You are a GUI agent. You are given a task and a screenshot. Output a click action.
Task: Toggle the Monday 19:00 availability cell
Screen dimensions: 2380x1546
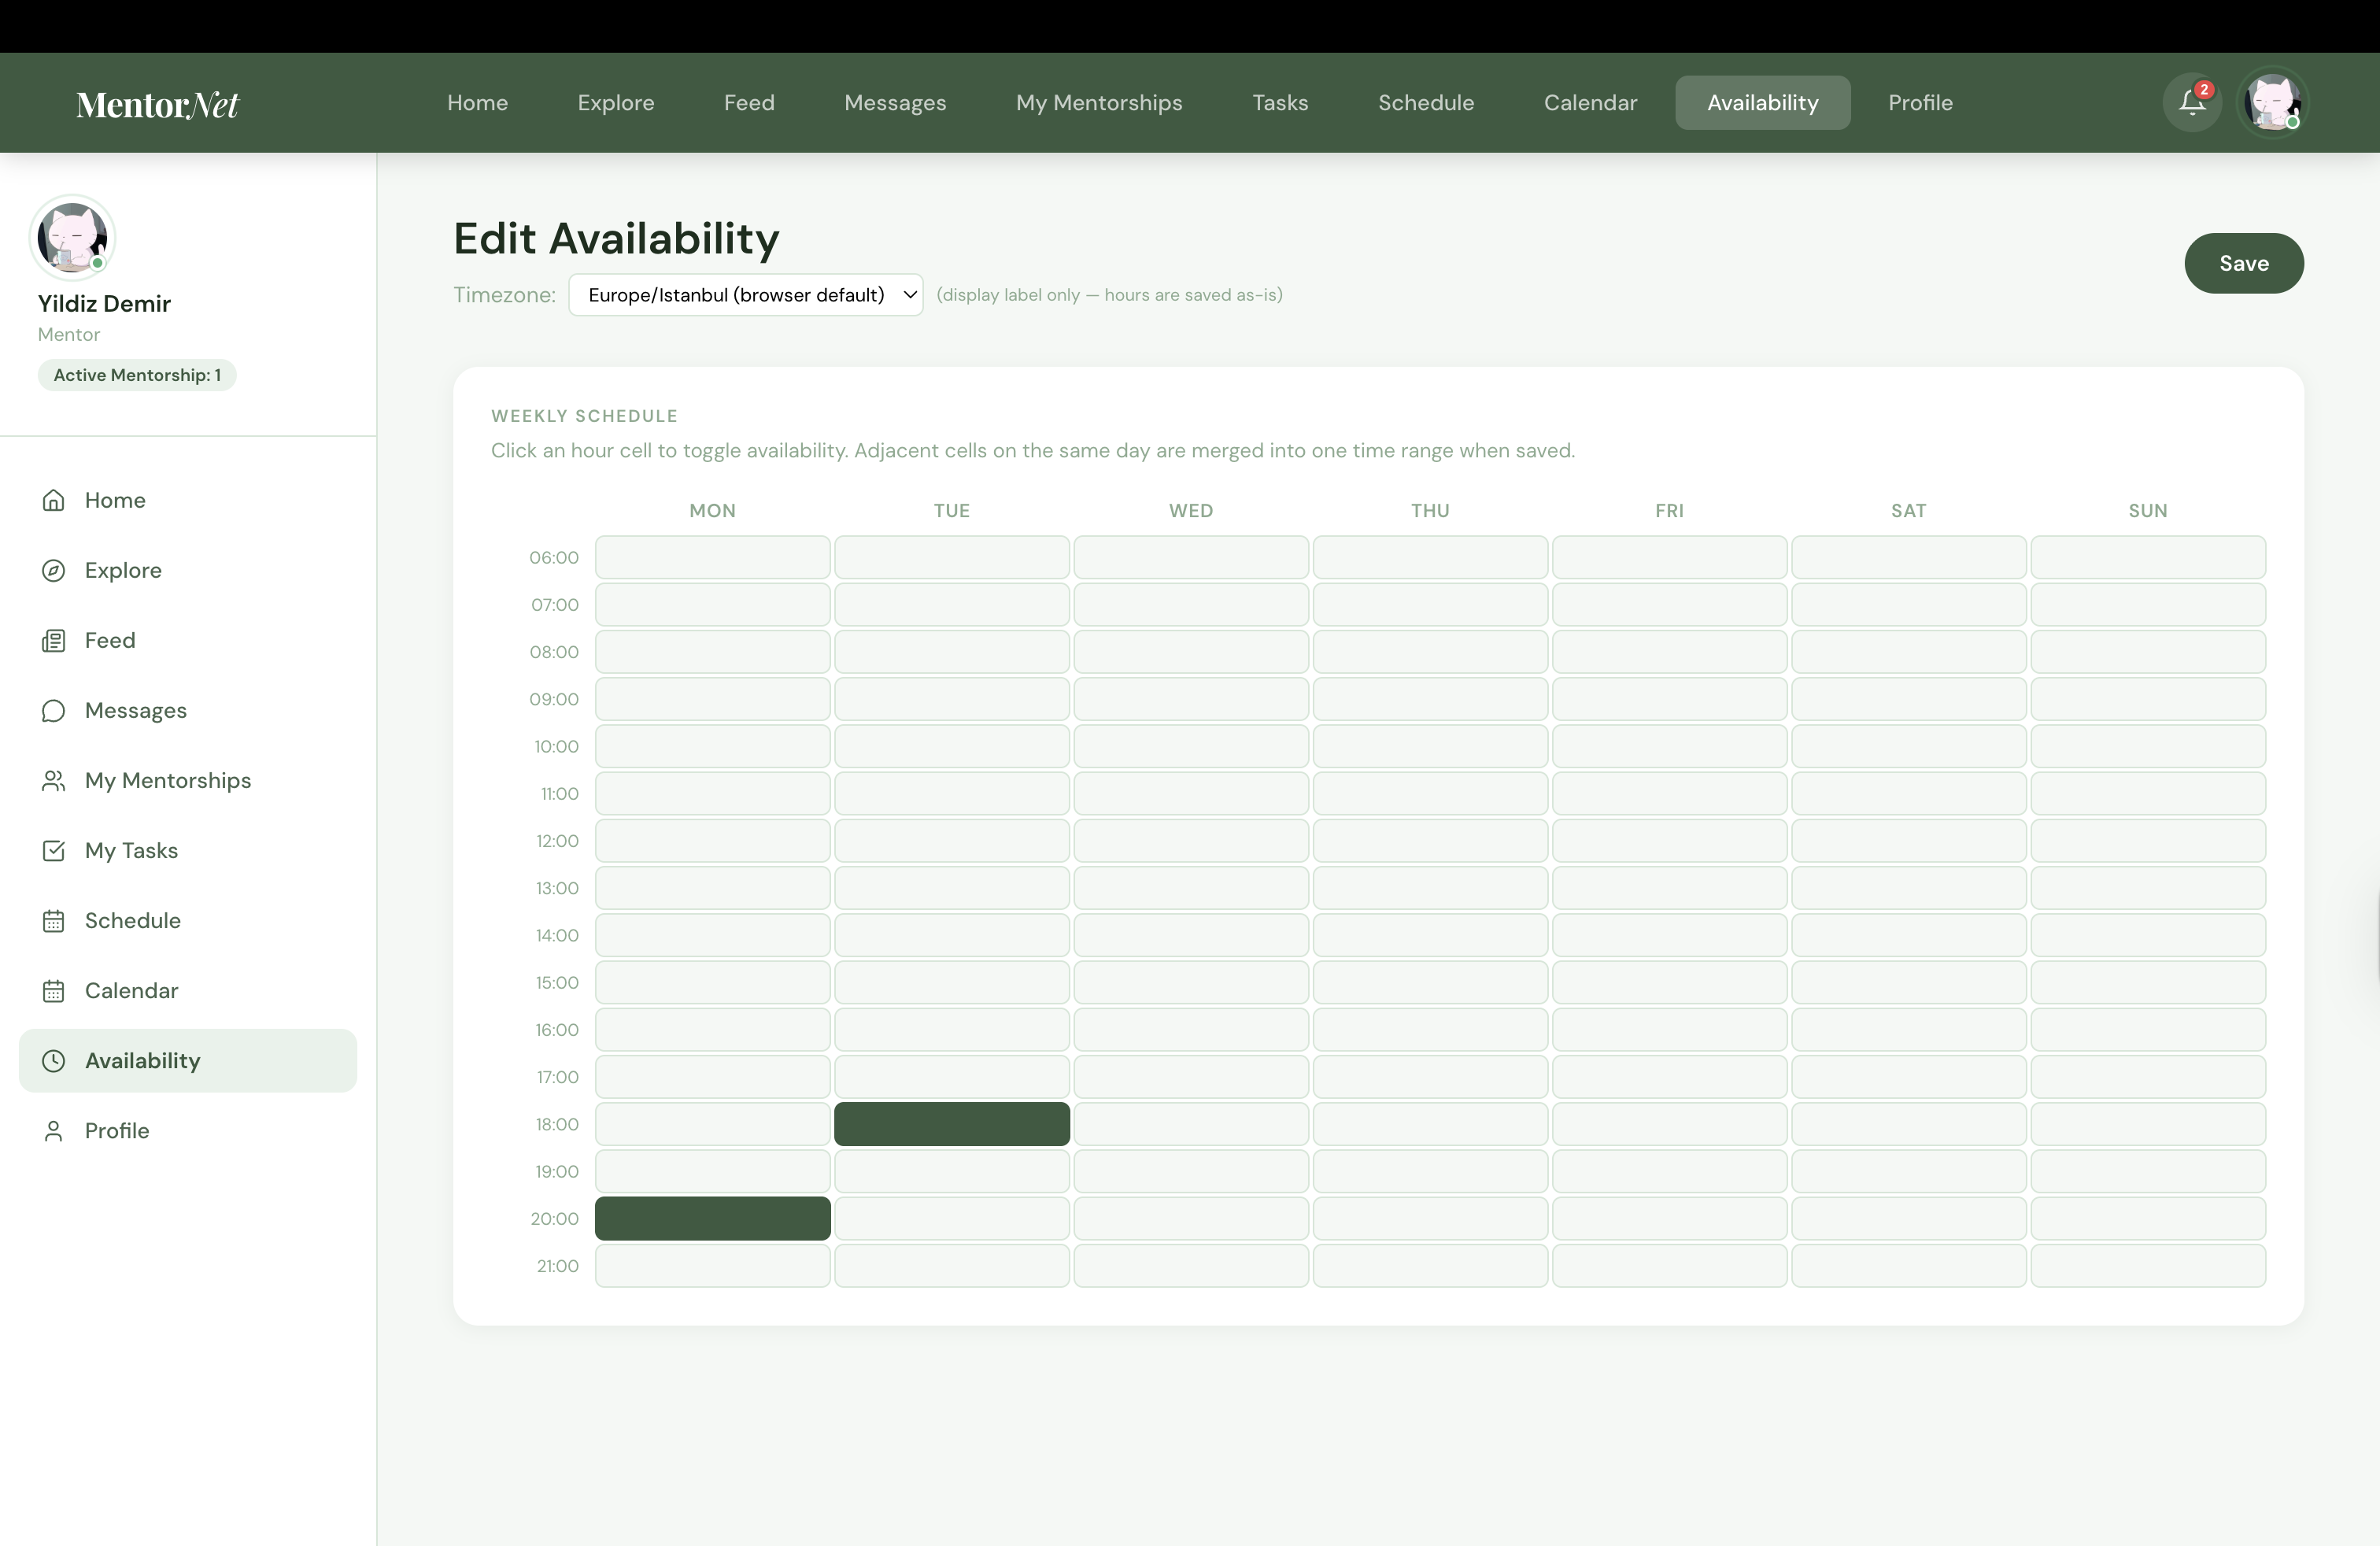point(713,1171)
